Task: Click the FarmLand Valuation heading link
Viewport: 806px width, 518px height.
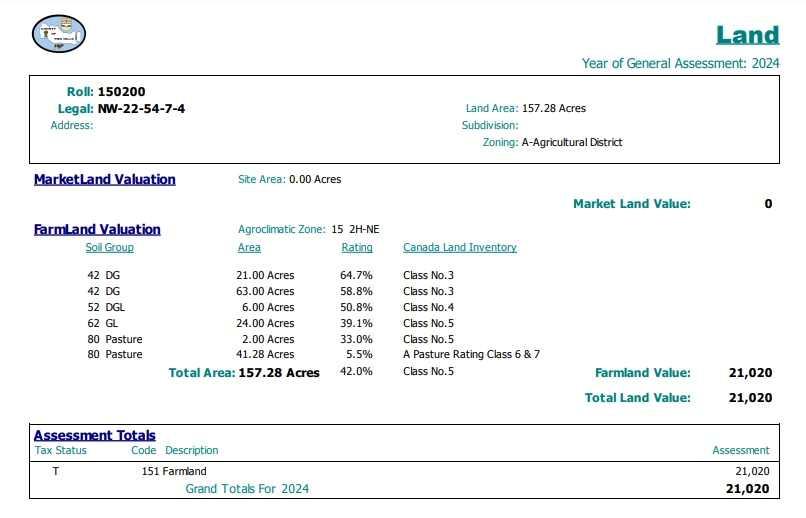Action: (x=97, y=230)
